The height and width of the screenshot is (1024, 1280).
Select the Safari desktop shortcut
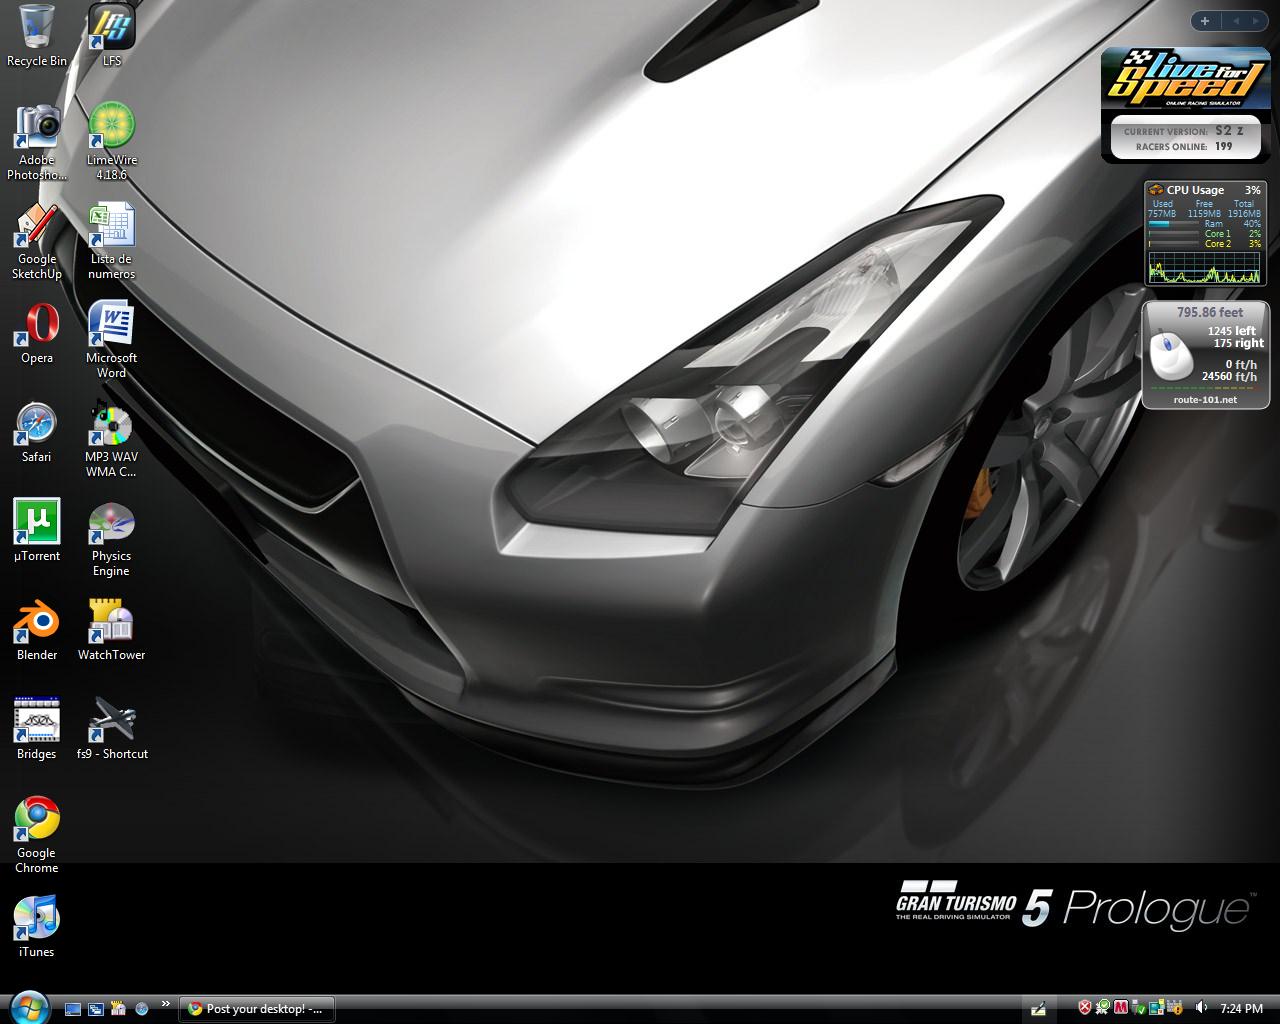[37, 432]
